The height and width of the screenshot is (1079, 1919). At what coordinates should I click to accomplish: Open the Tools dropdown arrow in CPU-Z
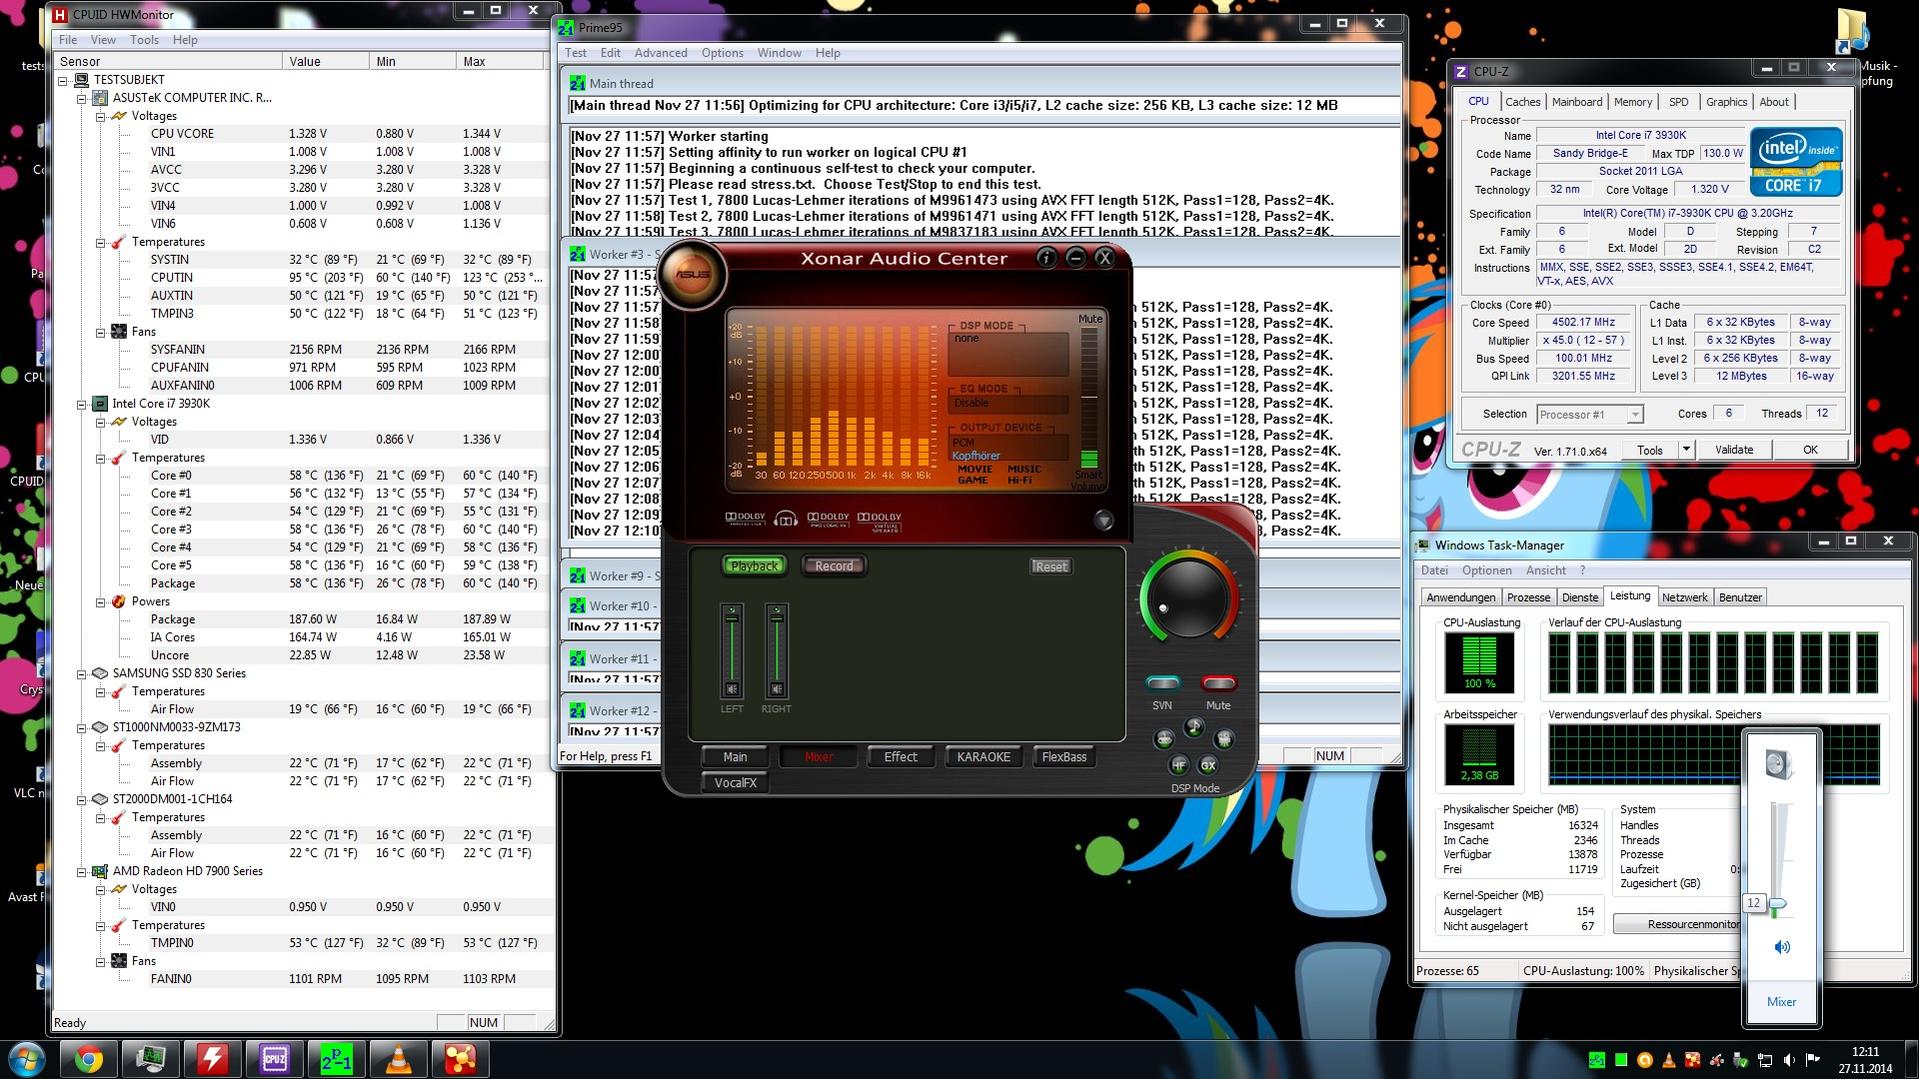(x=1685, y=450)
